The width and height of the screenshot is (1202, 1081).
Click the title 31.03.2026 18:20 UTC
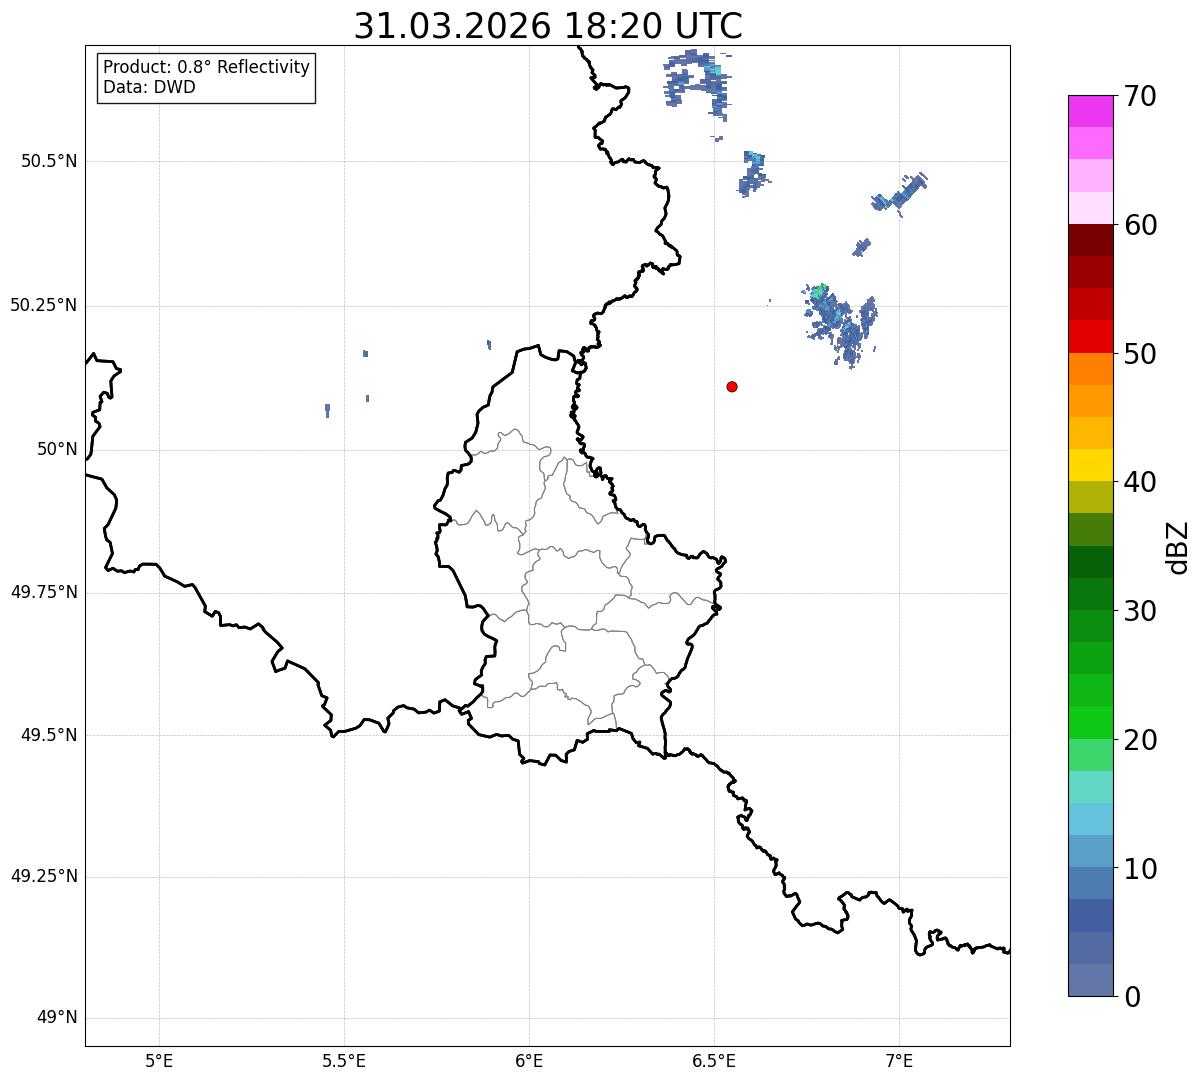[548, 26]
